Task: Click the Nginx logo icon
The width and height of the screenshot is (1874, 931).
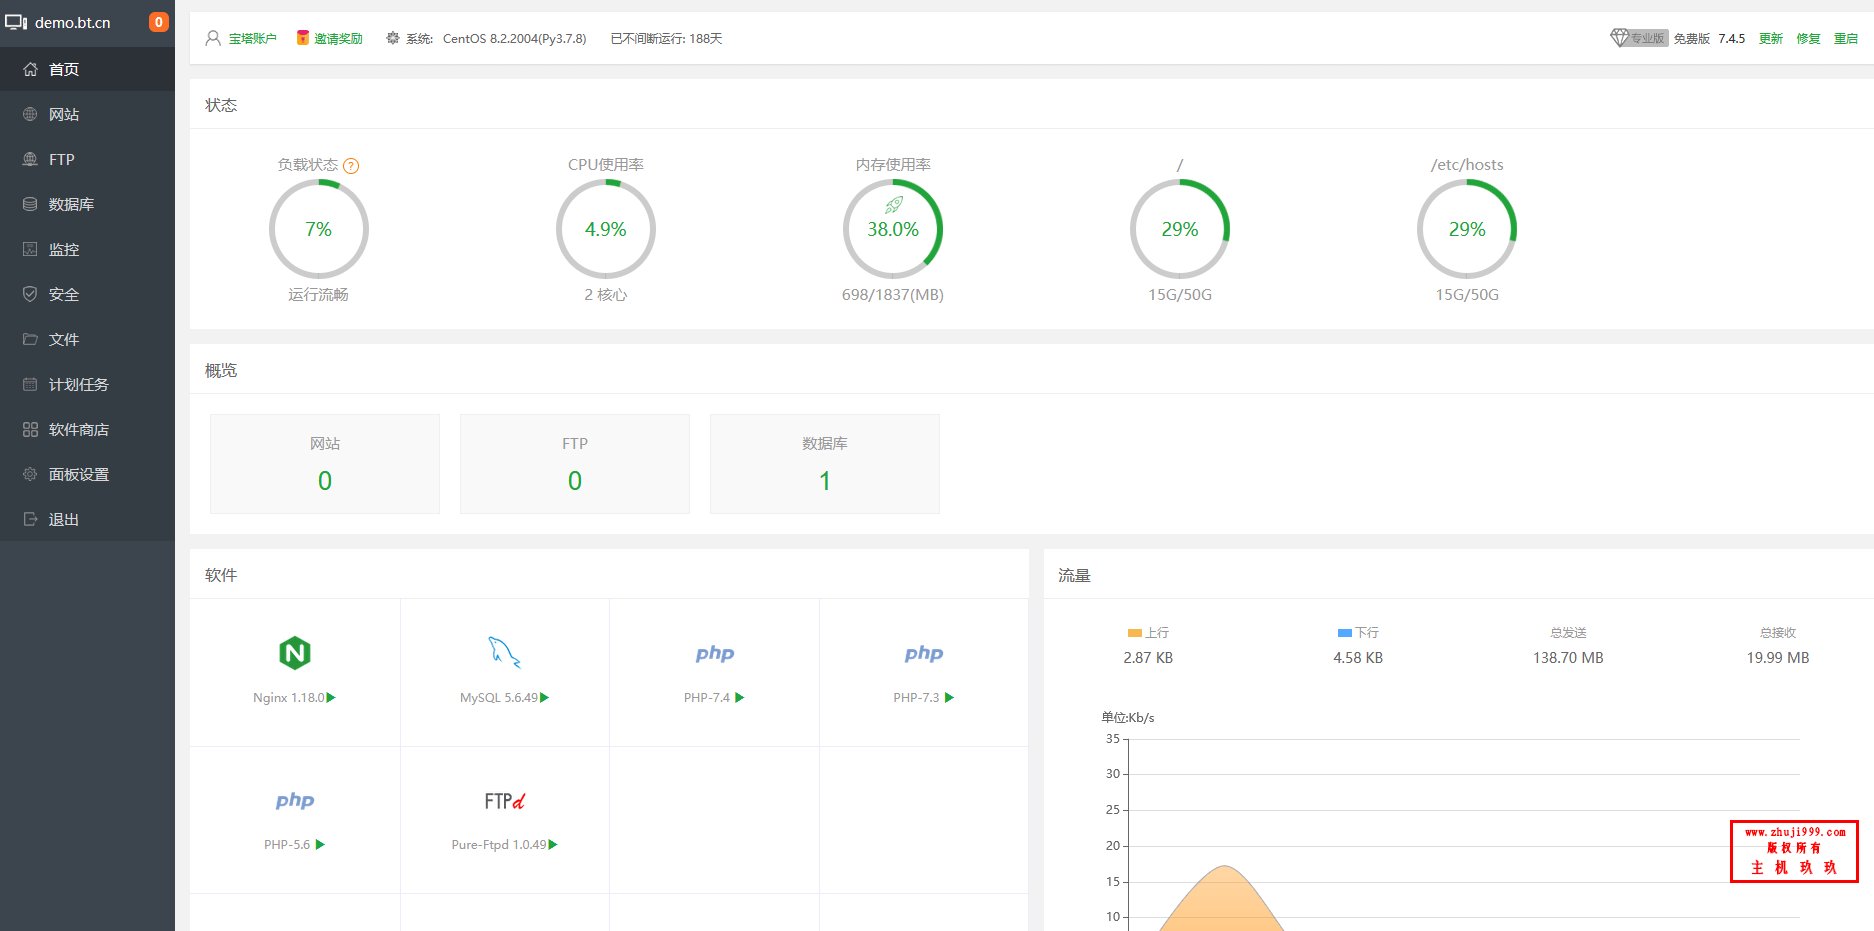Action: click(x=295, y=653)
